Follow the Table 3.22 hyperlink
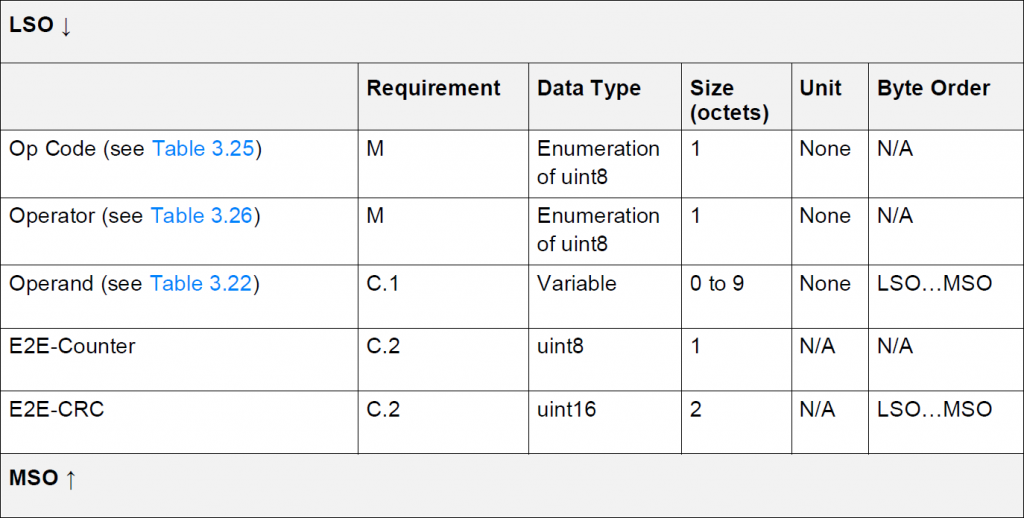Viewport: 1024px width, 518px height. tap(204, 284)
